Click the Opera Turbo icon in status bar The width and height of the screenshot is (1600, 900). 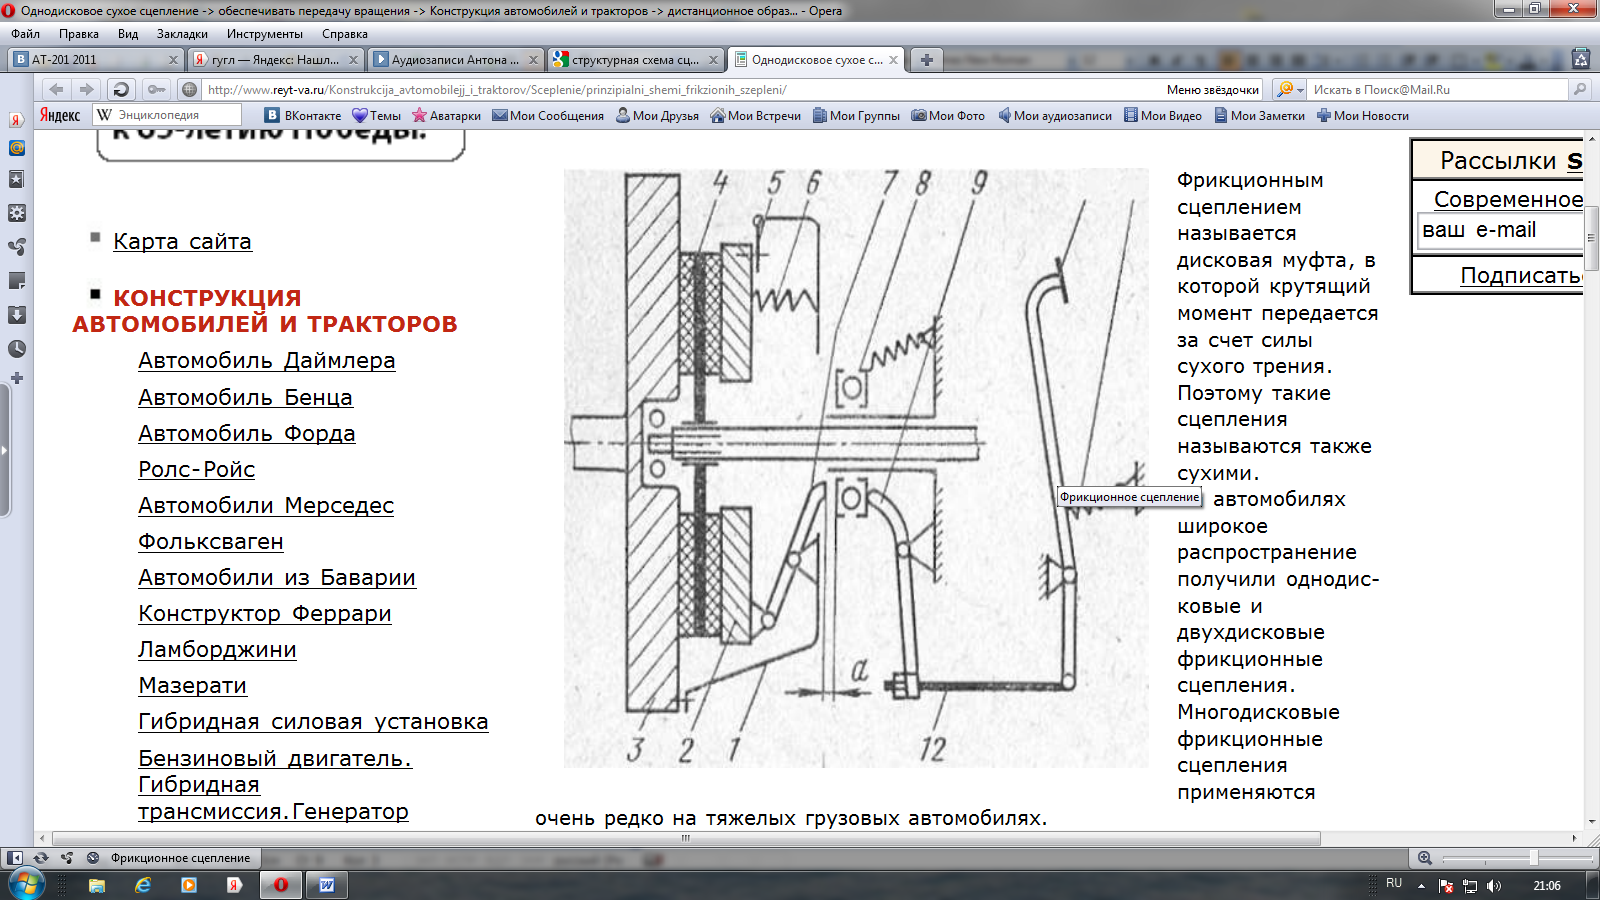click(x=93, y=858)
